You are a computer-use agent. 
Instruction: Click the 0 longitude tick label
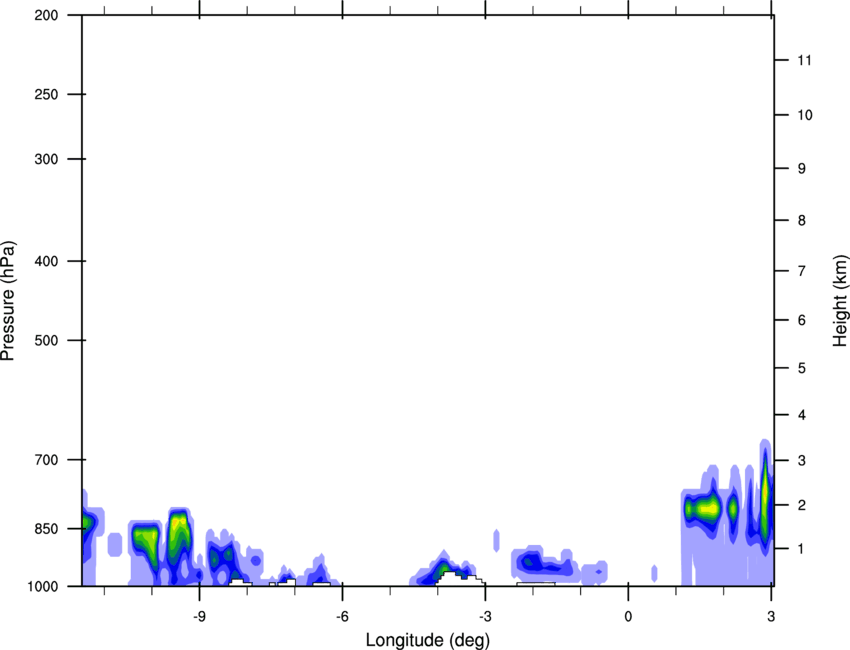click(628, 617)
